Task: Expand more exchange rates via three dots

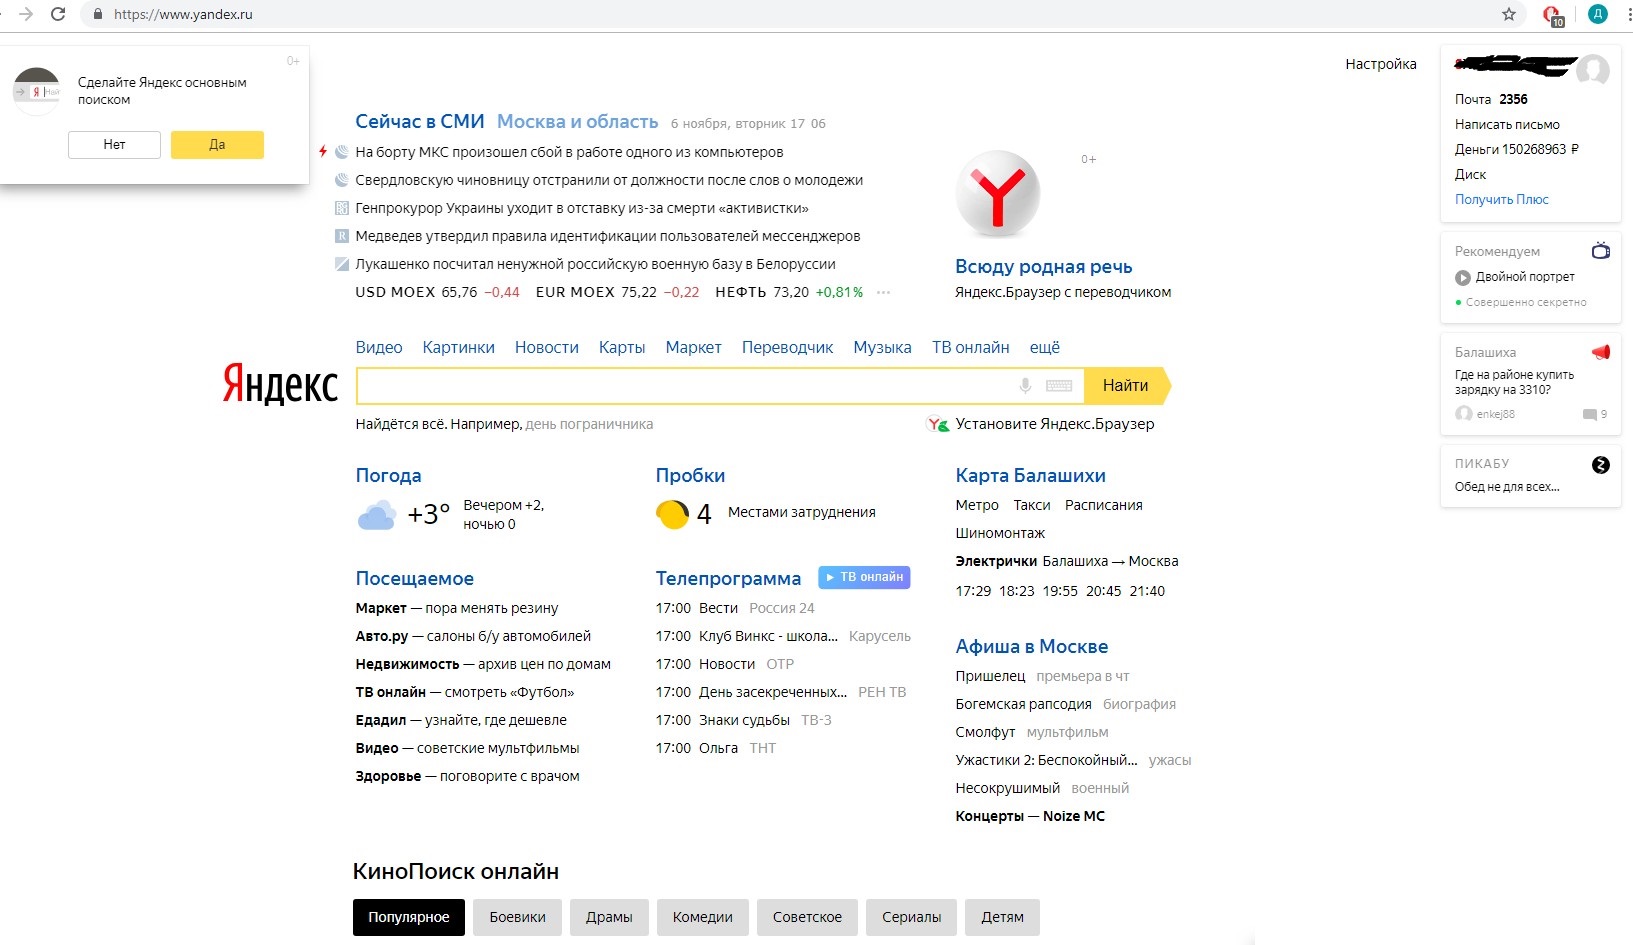Action: click(x=883, y=292)
